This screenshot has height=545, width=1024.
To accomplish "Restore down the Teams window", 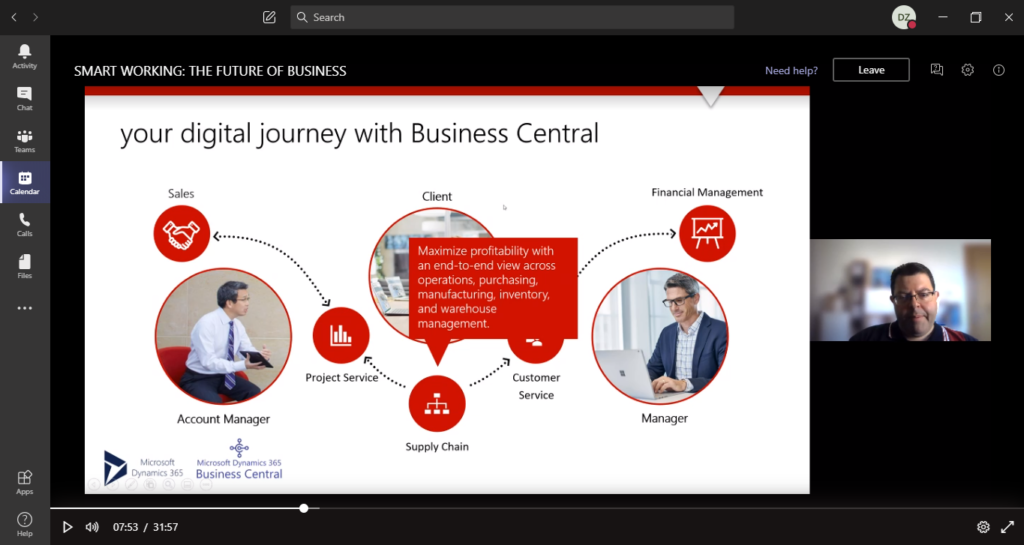I will tap(976, 18).
